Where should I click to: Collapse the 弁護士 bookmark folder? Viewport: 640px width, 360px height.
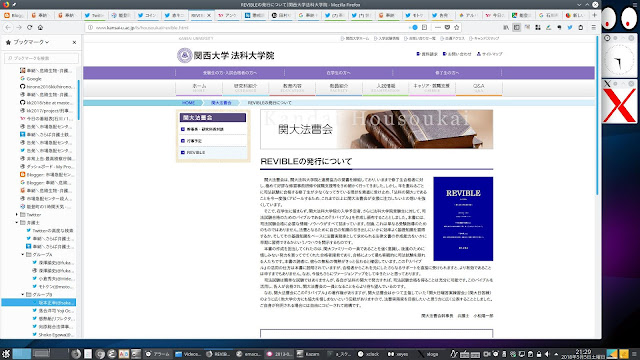tap(17, 222)
